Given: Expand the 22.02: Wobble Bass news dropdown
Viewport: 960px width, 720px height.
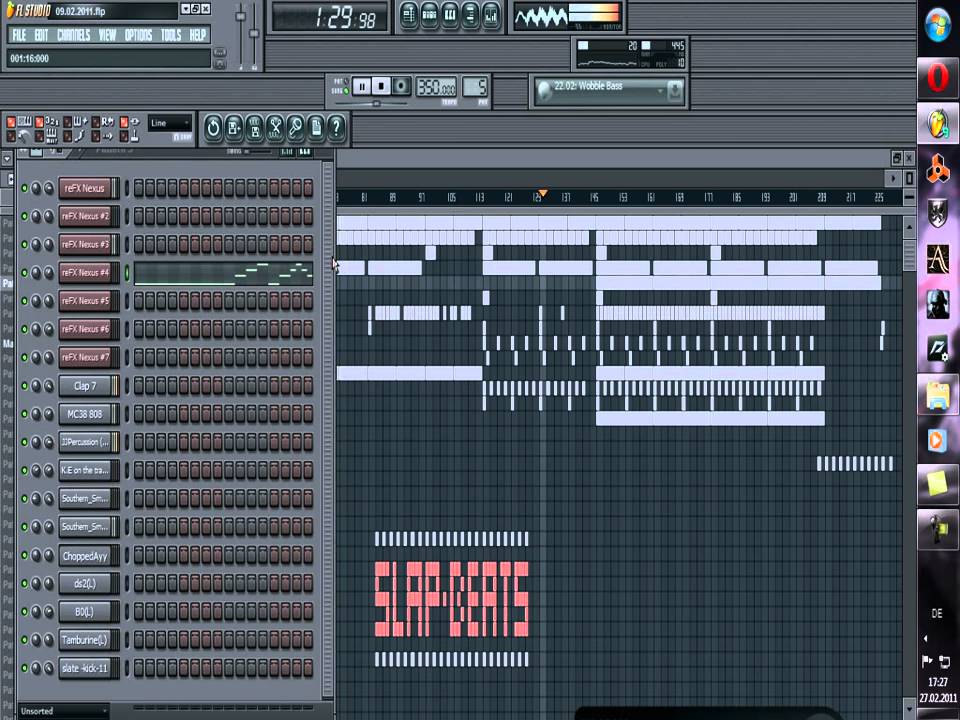Looking at the screenshot, I should [x=660, y=91].
